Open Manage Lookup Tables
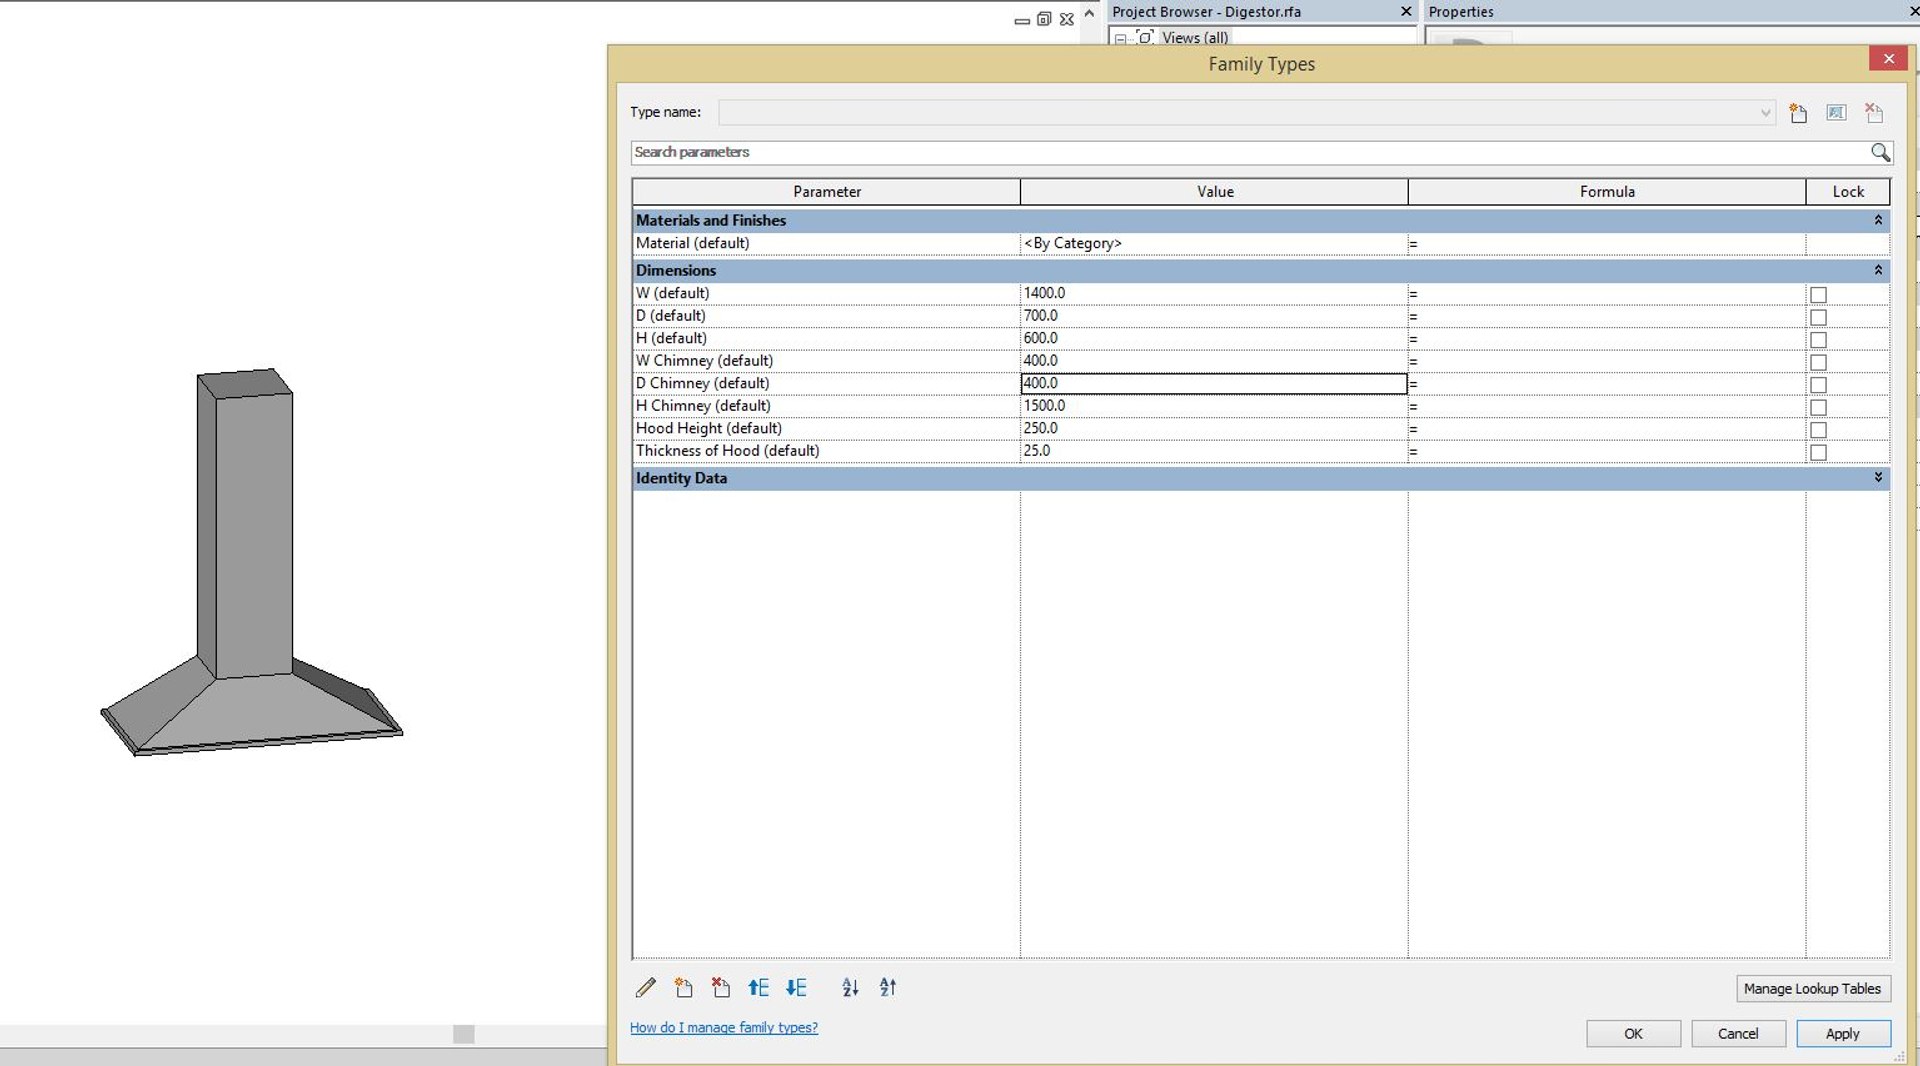The image size is (1920, 1066). (1812, 988)
